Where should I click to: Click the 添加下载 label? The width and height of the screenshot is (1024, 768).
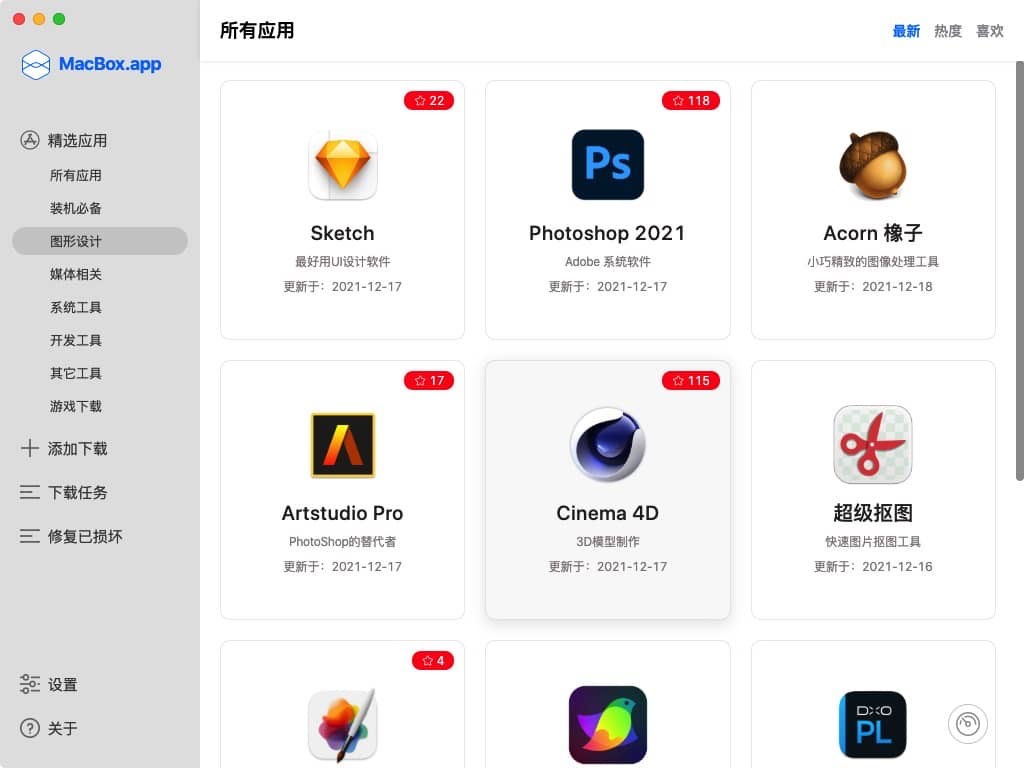click(x=77, y=449)
